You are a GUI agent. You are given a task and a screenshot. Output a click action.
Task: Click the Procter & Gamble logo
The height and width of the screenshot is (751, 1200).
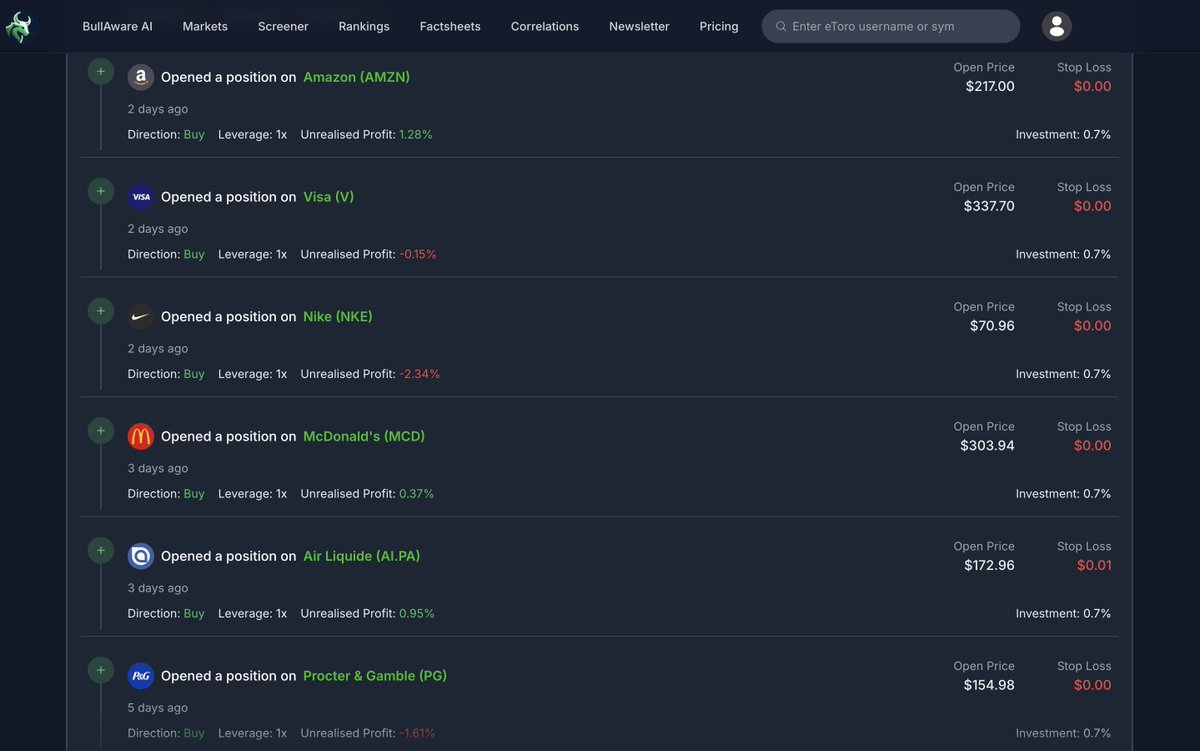tap(141, 676)
